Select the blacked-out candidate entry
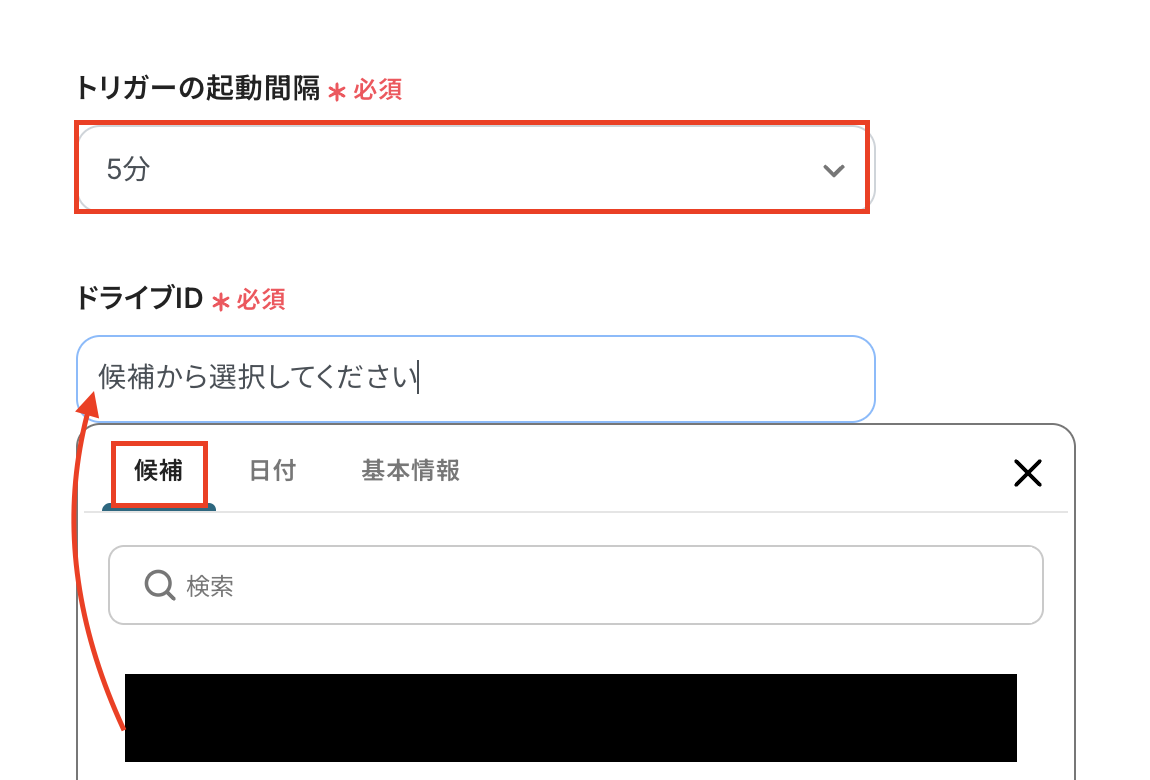 point(571,718)
